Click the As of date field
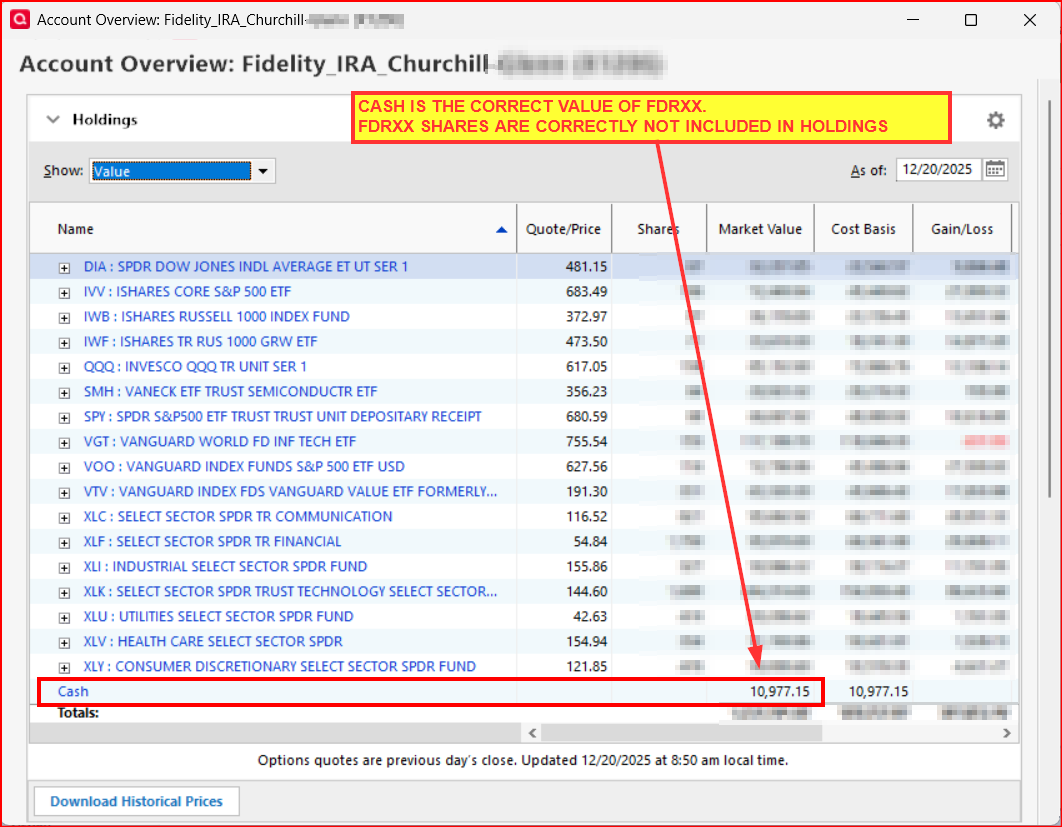This screenshot has width=1062, height=827. coord(938,169)
